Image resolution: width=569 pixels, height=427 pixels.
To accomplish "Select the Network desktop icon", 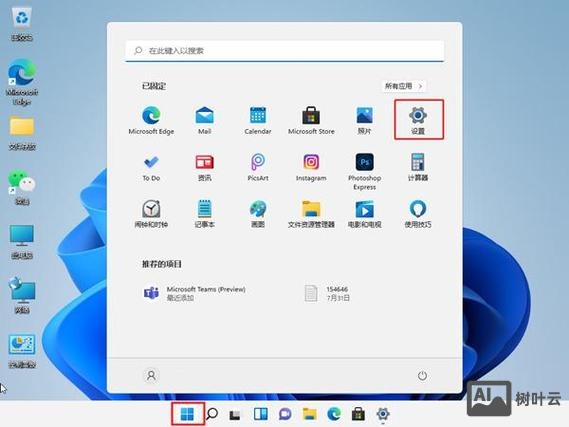I will point(22,295).
